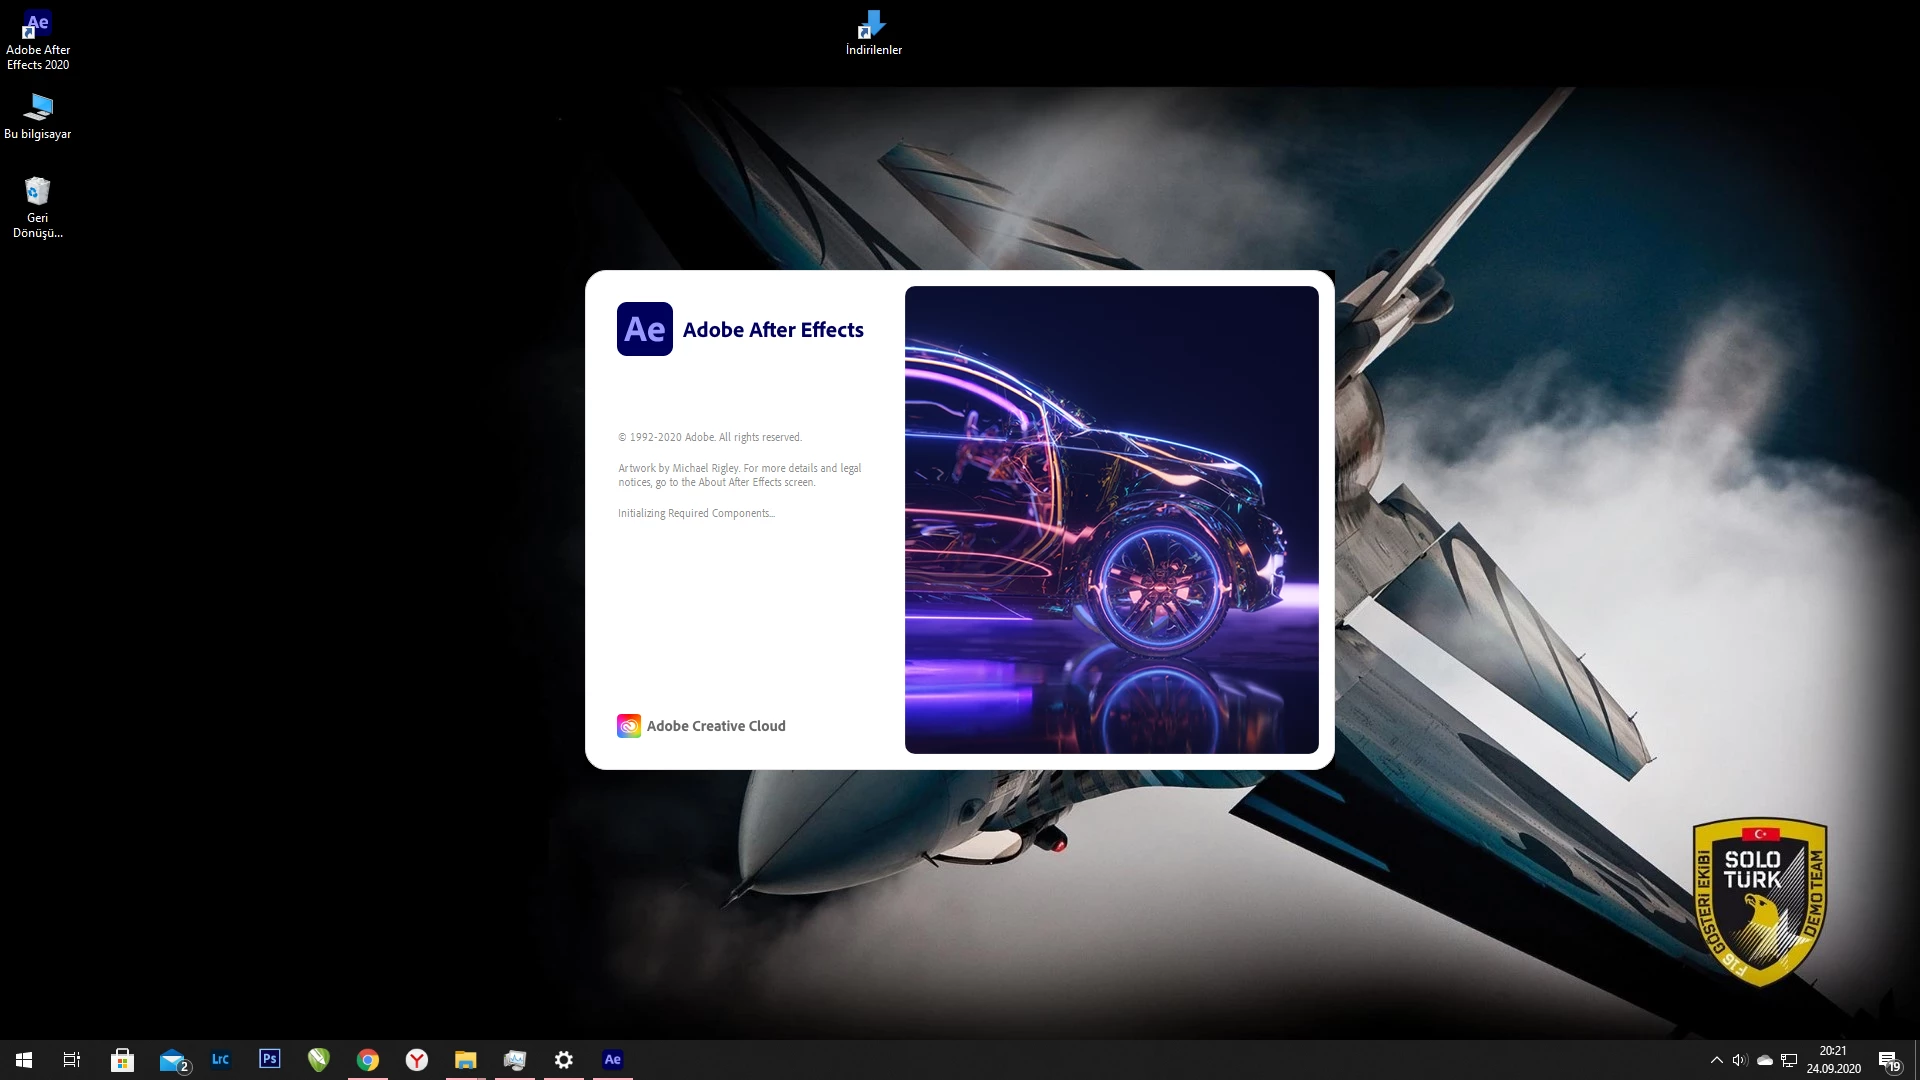
Task: Open File Explorer from the taskbar
Action: pyautogui.click(x=465, y=1059)
